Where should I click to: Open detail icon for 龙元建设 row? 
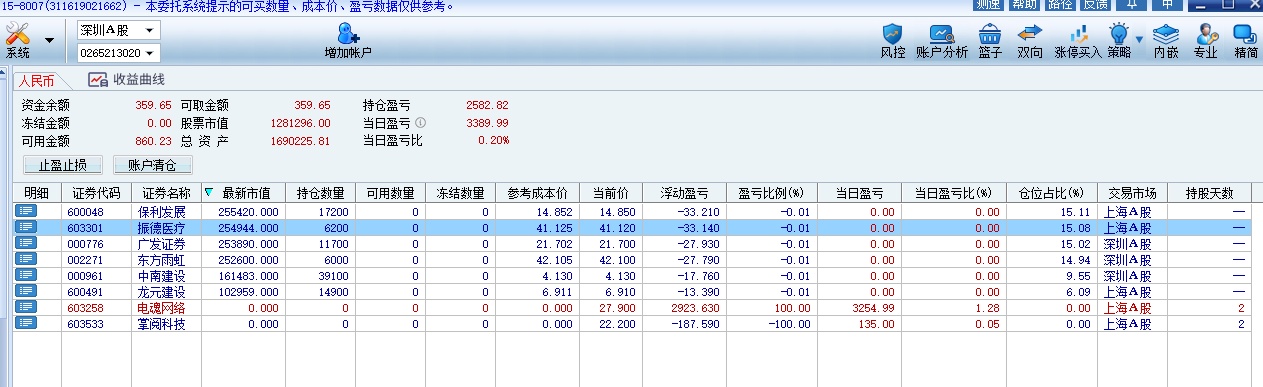tap(25, 291)
